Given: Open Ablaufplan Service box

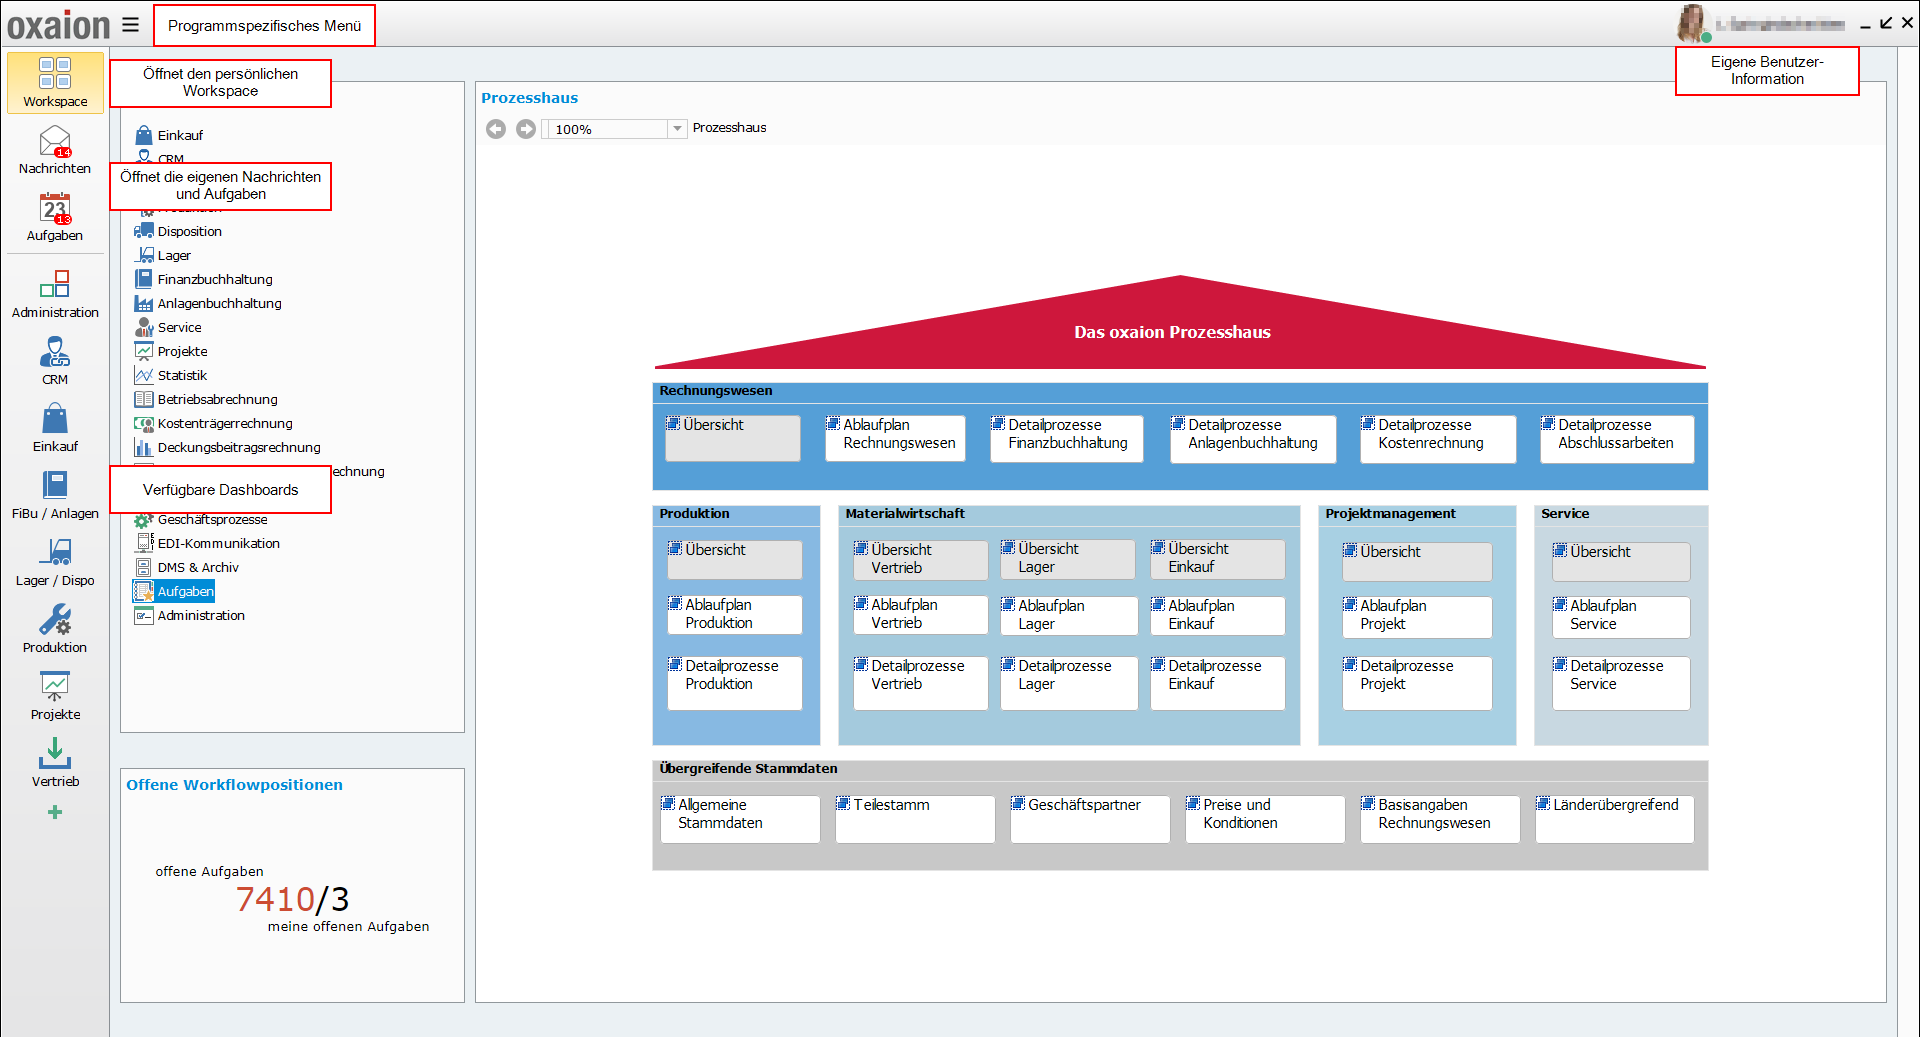Looking at the screenshot, I should (1621, 617).
